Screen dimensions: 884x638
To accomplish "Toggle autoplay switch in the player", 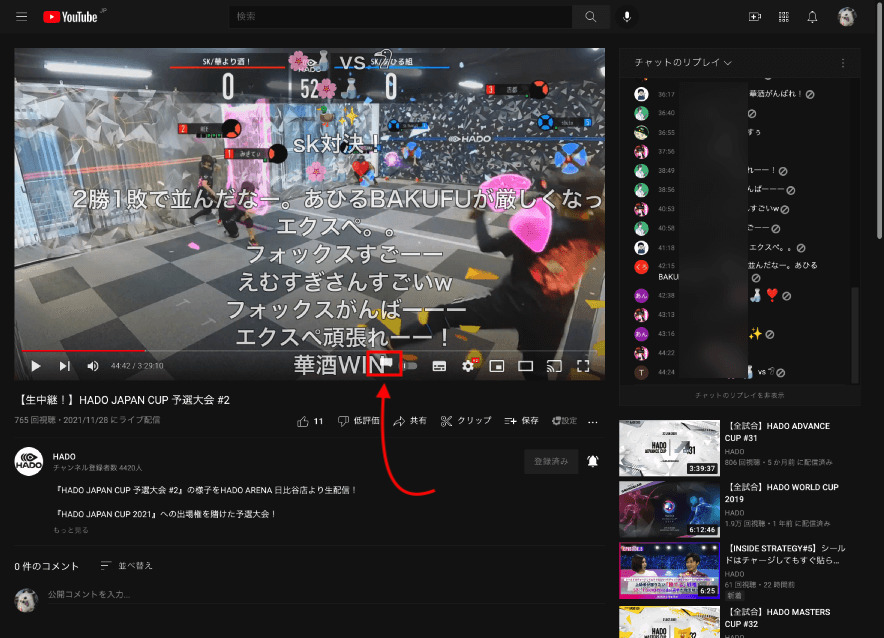I will click(x=410, y=366).
